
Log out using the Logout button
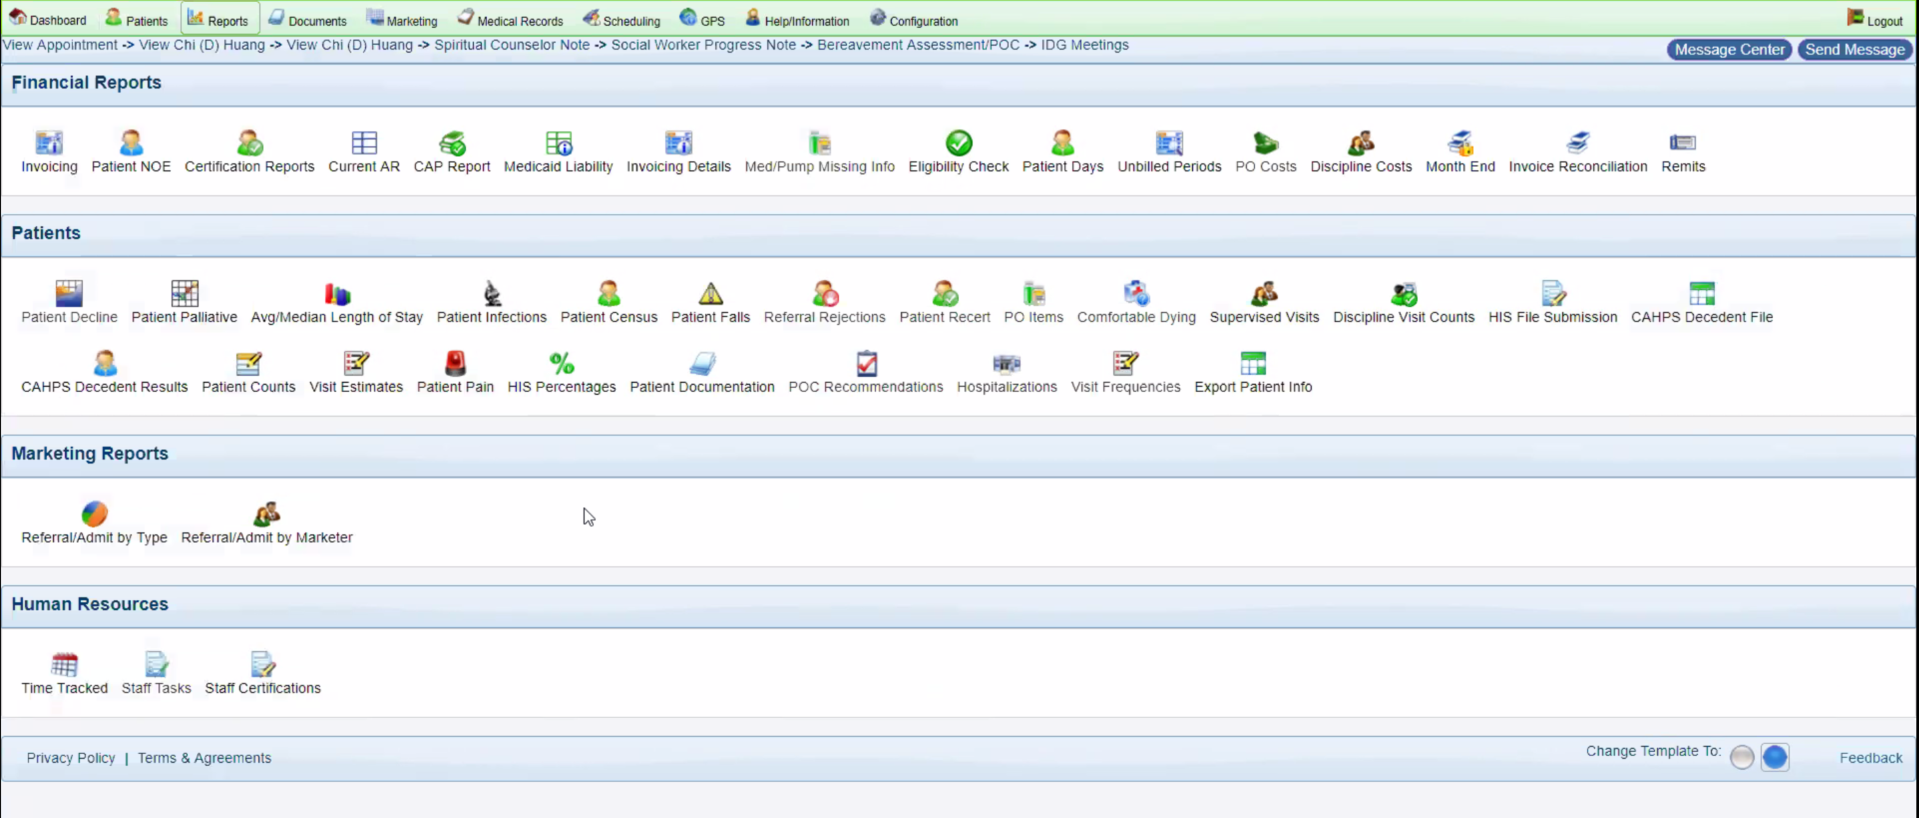[x=1875, y=19]
